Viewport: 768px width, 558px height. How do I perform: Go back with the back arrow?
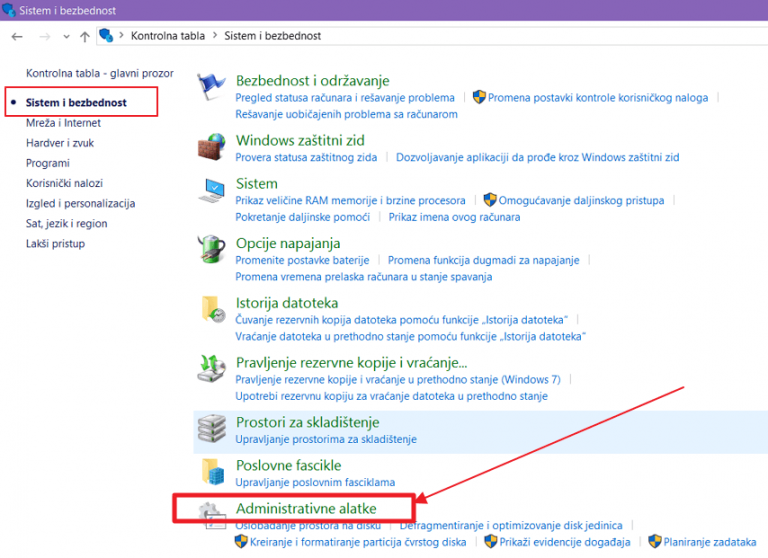pos(17,36)
